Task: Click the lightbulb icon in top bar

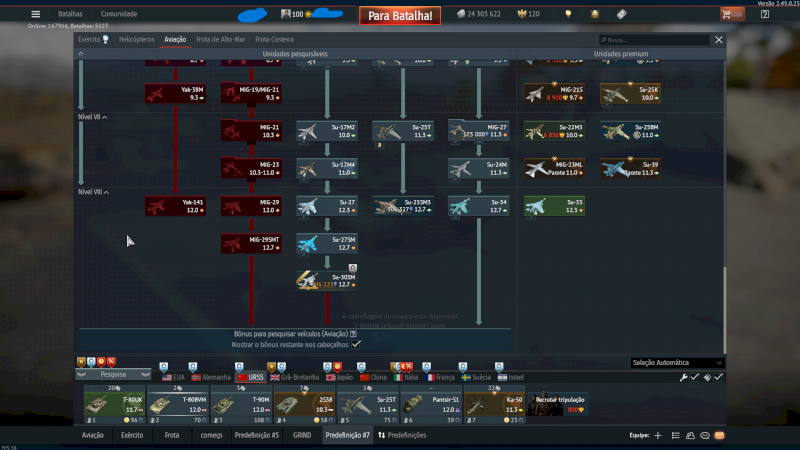Action: pos(568,14)
